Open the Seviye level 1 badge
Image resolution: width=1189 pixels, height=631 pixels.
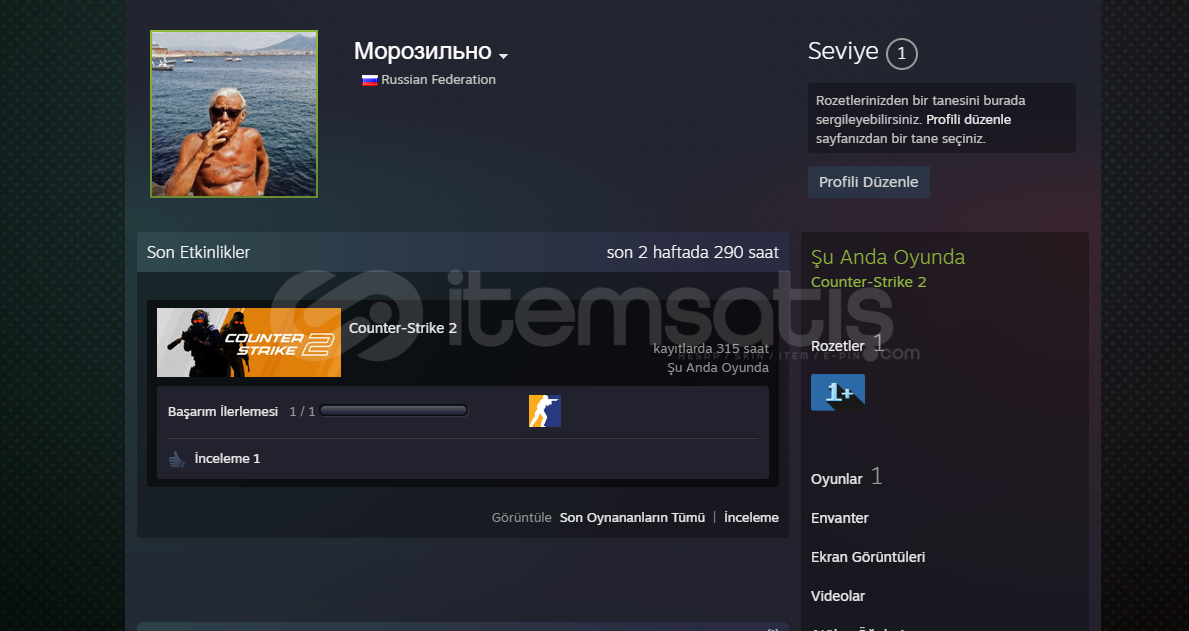pos(902,54)
